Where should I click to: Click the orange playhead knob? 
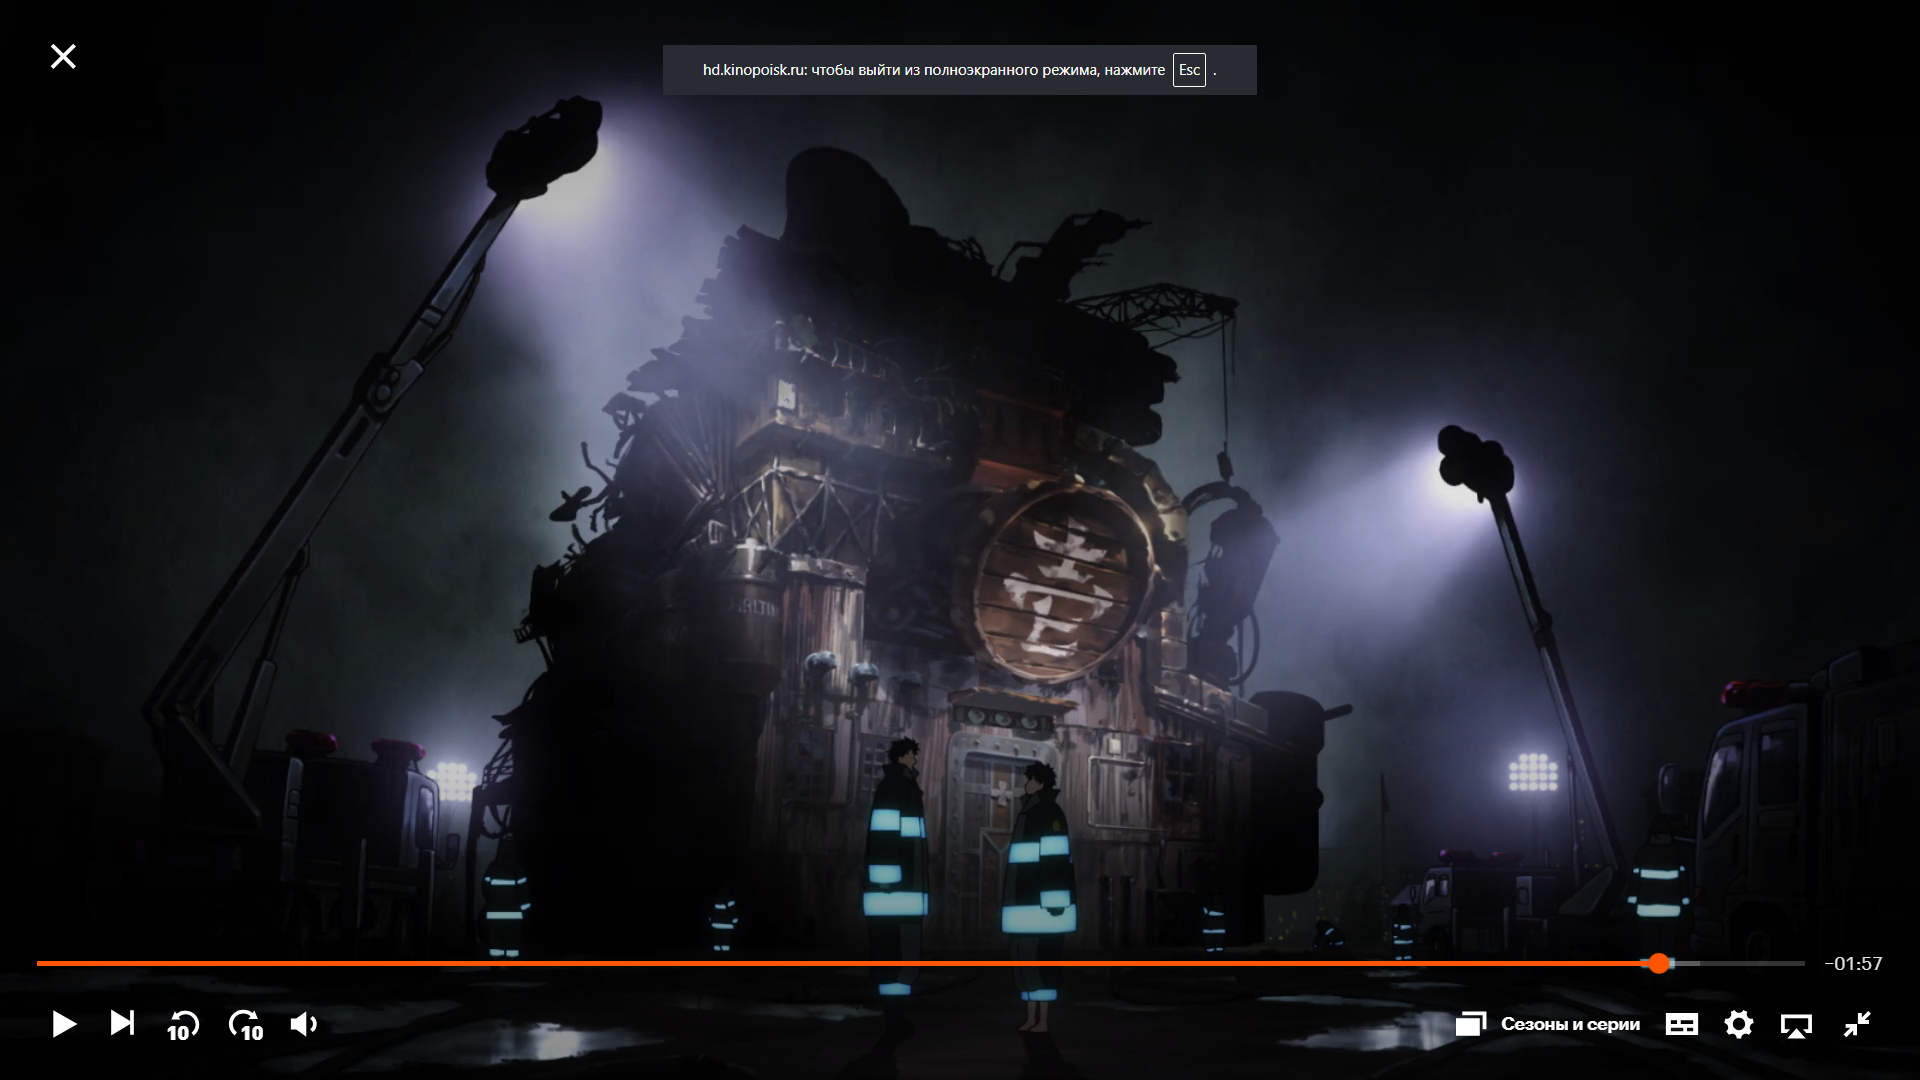(x=1659, y=963)
